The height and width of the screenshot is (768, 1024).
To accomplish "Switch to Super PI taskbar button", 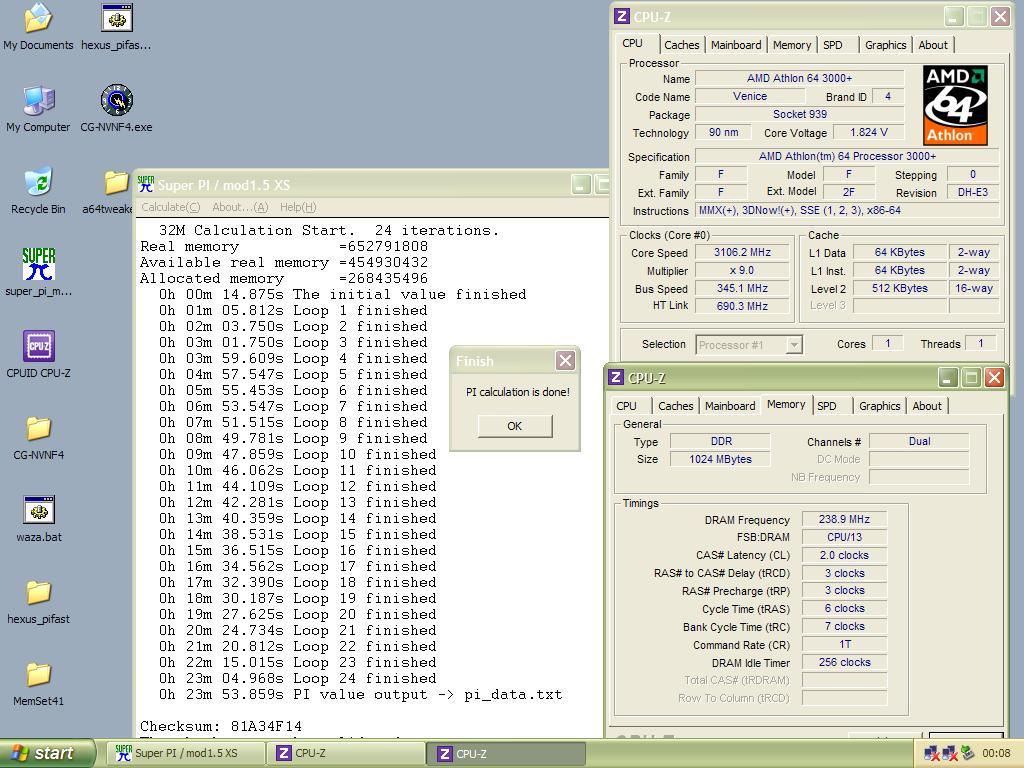I will coord(185,753).
